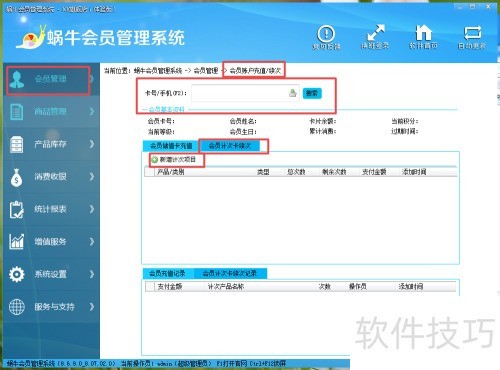Screen dimensions: 500x370
Task: Open the 会员充值记录 records tab
Action: 167,273
